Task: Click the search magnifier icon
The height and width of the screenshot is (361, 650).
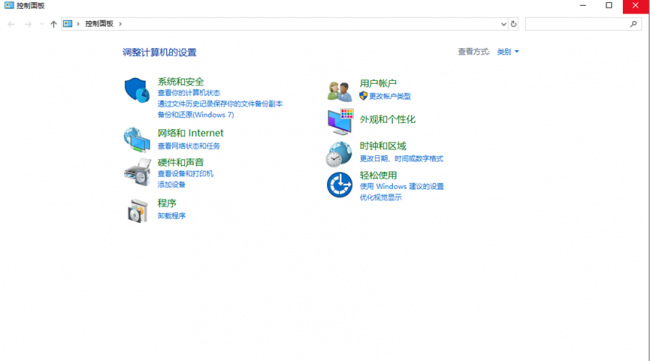Action: (x=633, y=24)
